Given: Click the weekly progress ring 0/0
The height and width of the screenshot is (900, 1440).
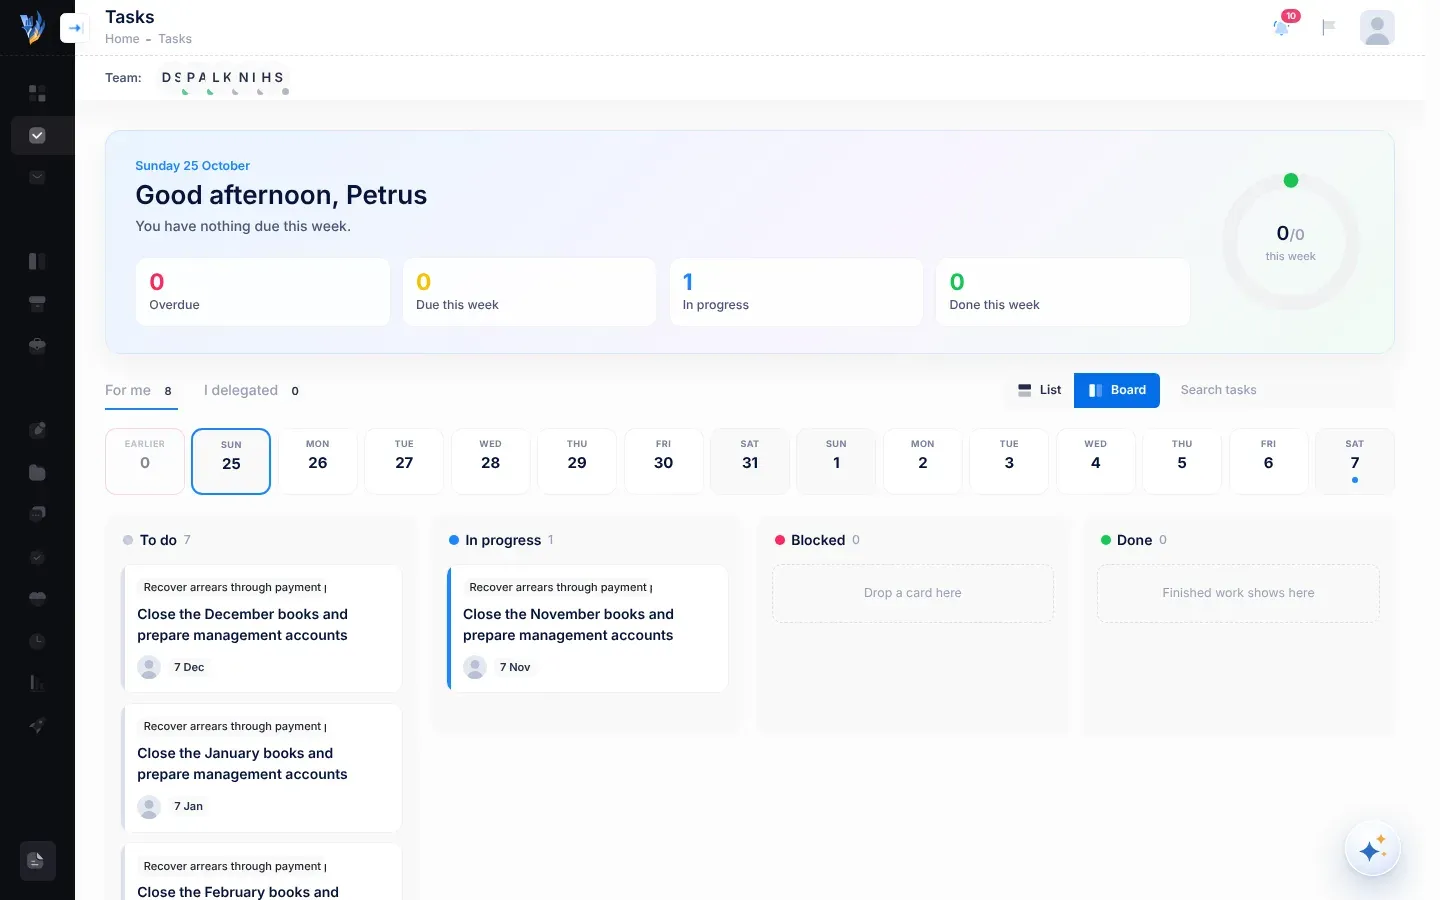Looking at the screenshot, I should [x=1290, y=242].
